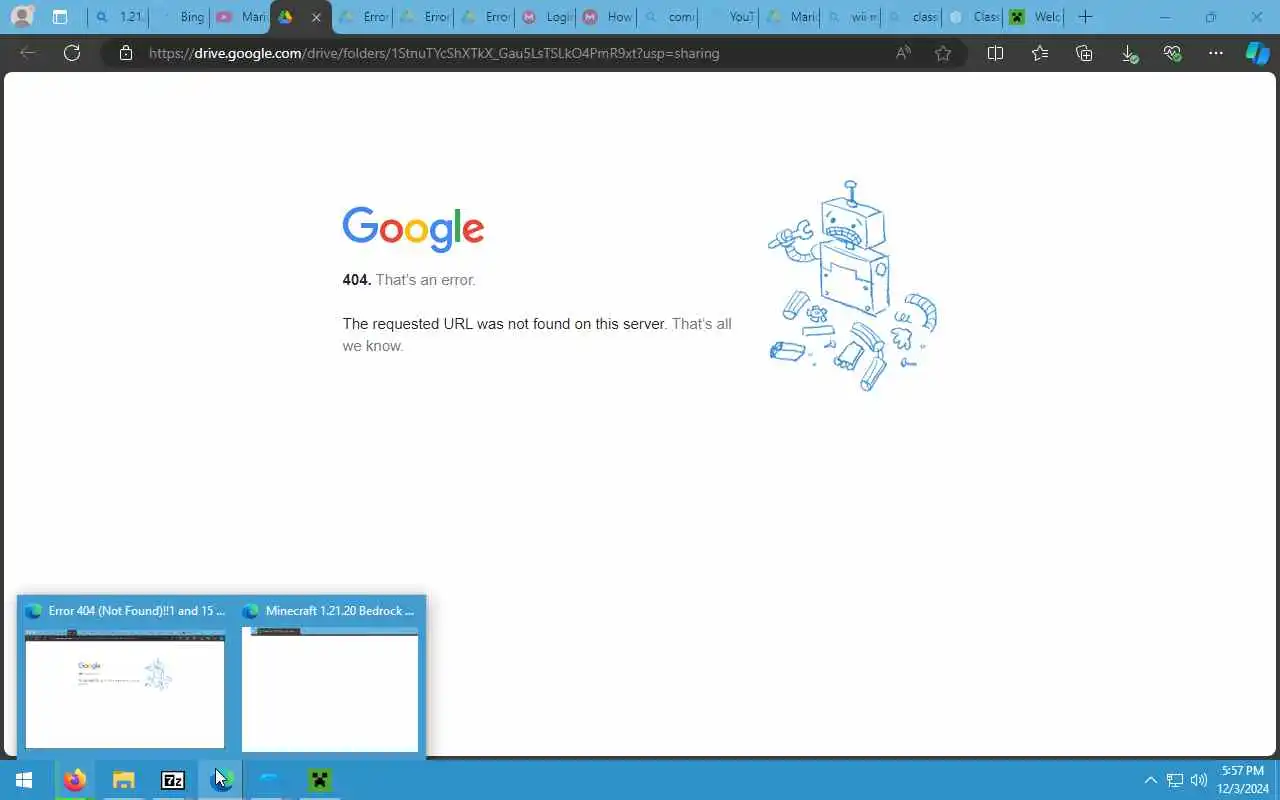The image size is (1280, 800).
Task: Open 7-Zip from the taskbar
Action: 173,780
